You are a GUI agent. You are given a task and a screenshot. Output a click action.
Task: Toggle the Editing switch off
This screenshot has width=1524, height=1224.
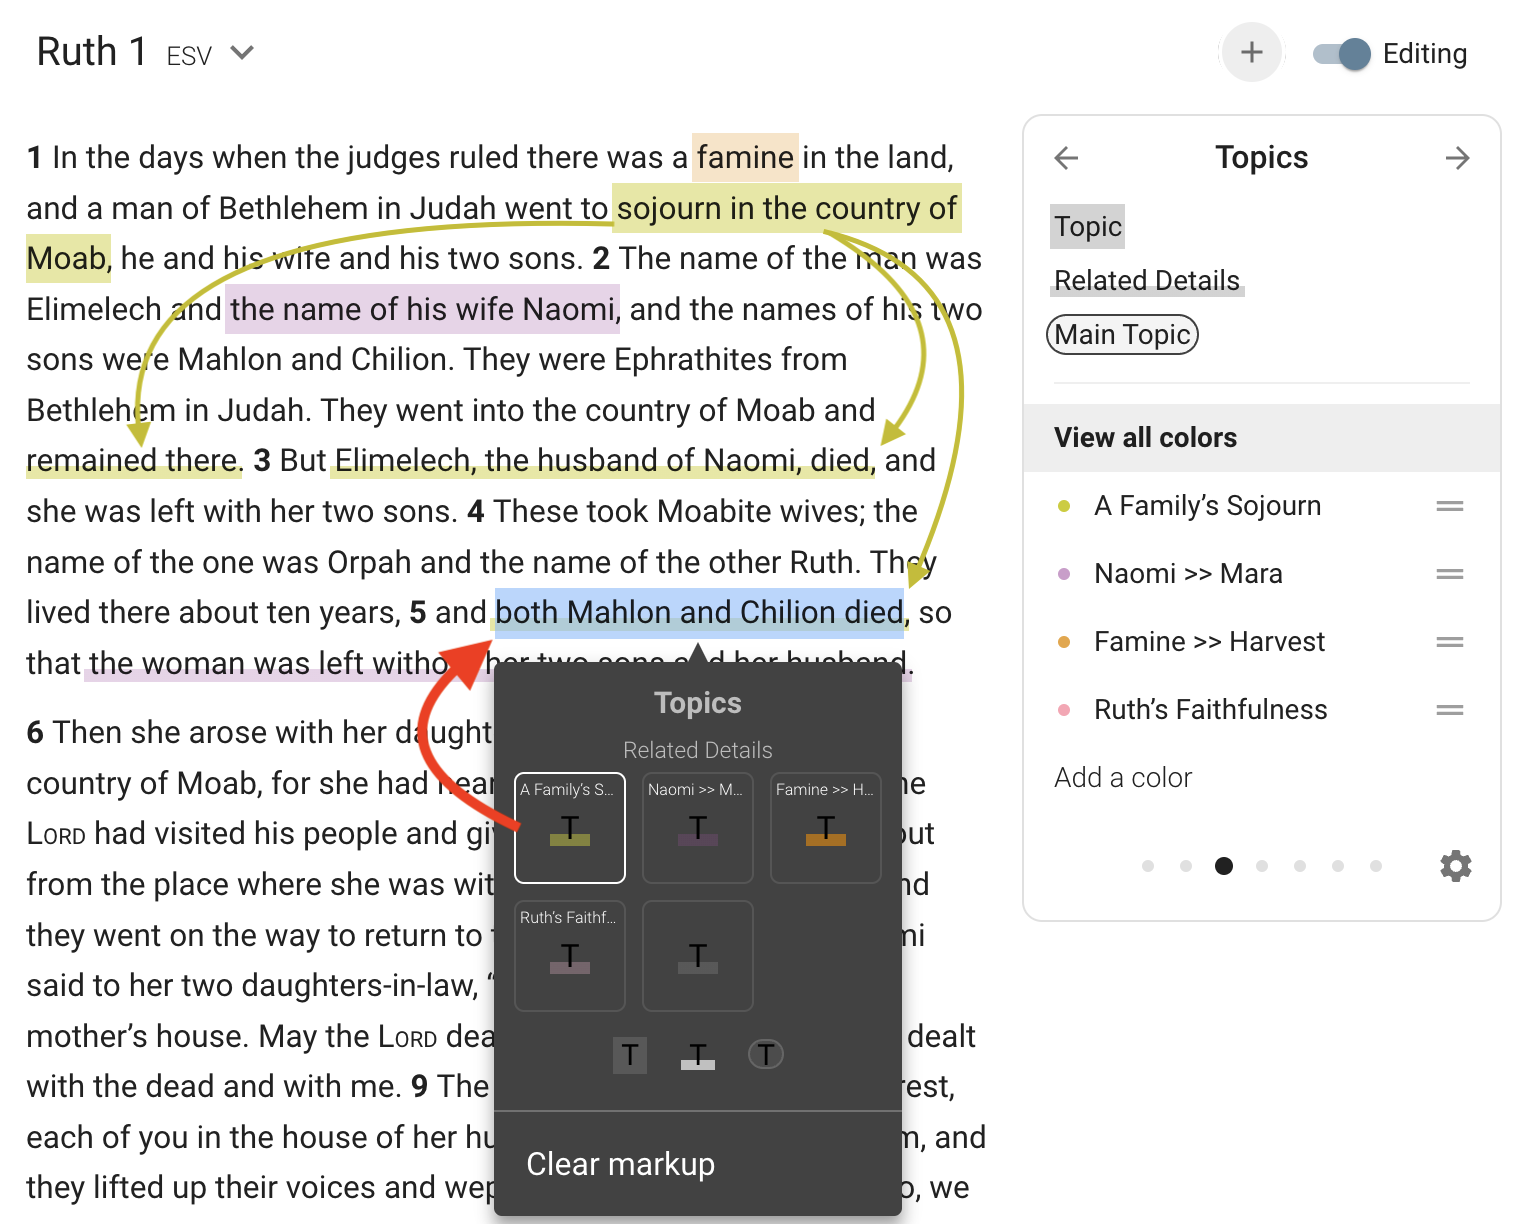pos(1342,54)
